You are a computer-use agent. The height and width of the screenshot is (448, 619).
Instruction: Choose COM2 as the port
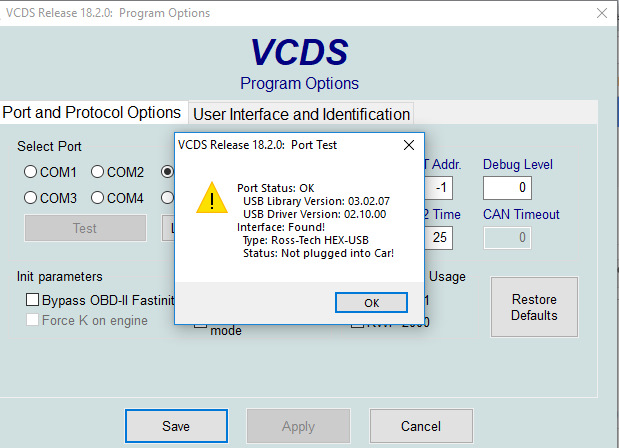pos(98,172)
